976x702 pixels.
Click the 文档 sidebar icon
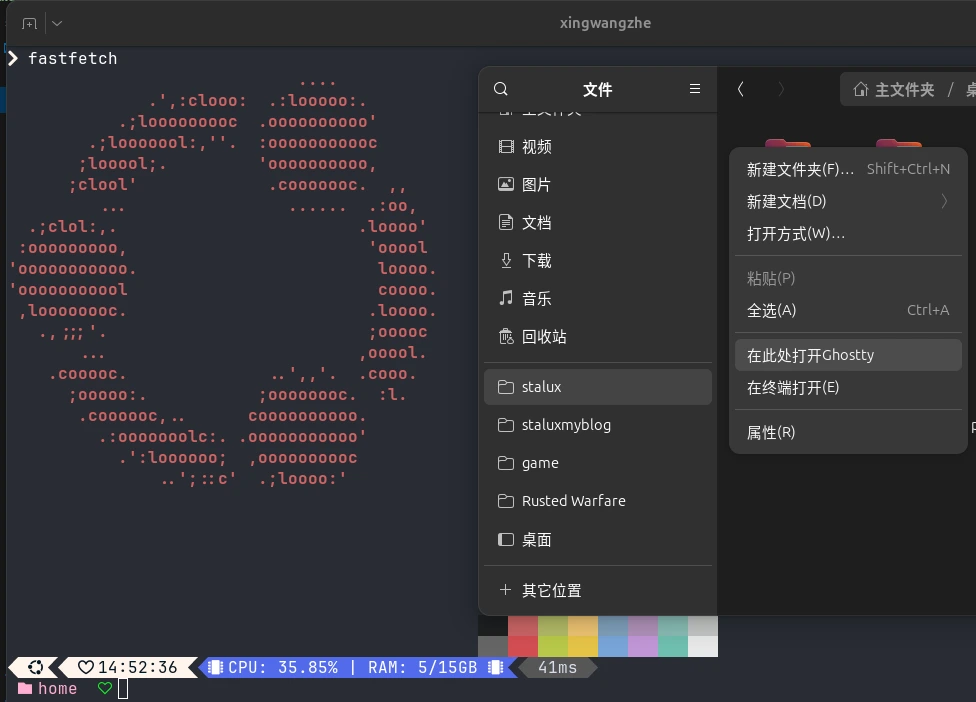[506, 222]
